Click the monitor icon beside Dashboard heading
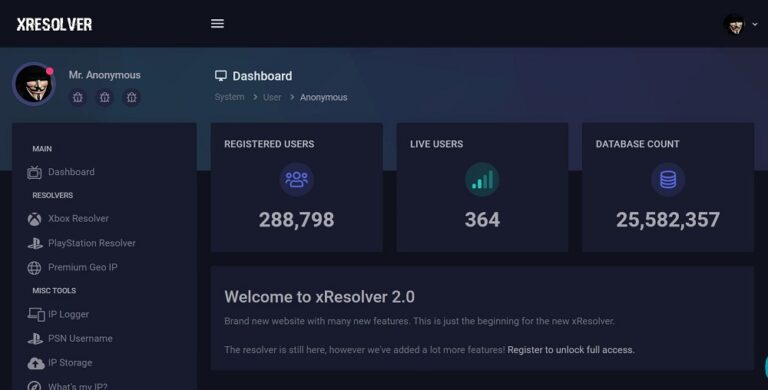Viewport: 768px width, 390px height. 221,75
